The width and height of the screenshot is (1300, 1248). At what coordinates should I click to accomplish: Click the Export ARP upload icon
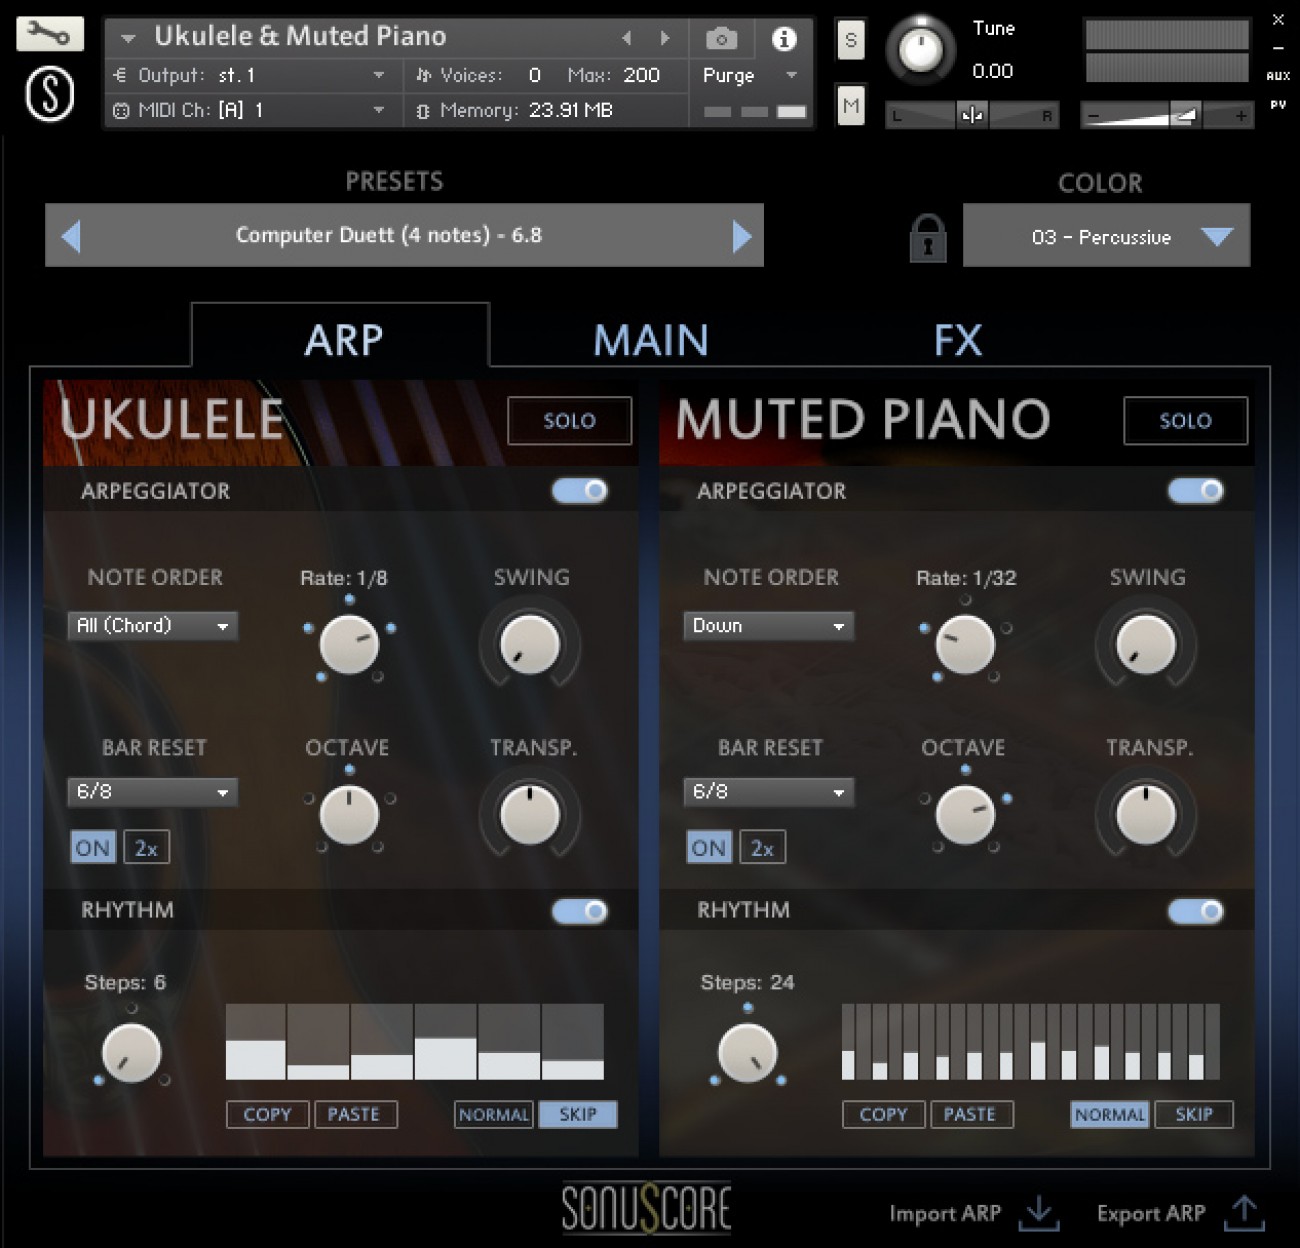[x=1243, y=1213]
